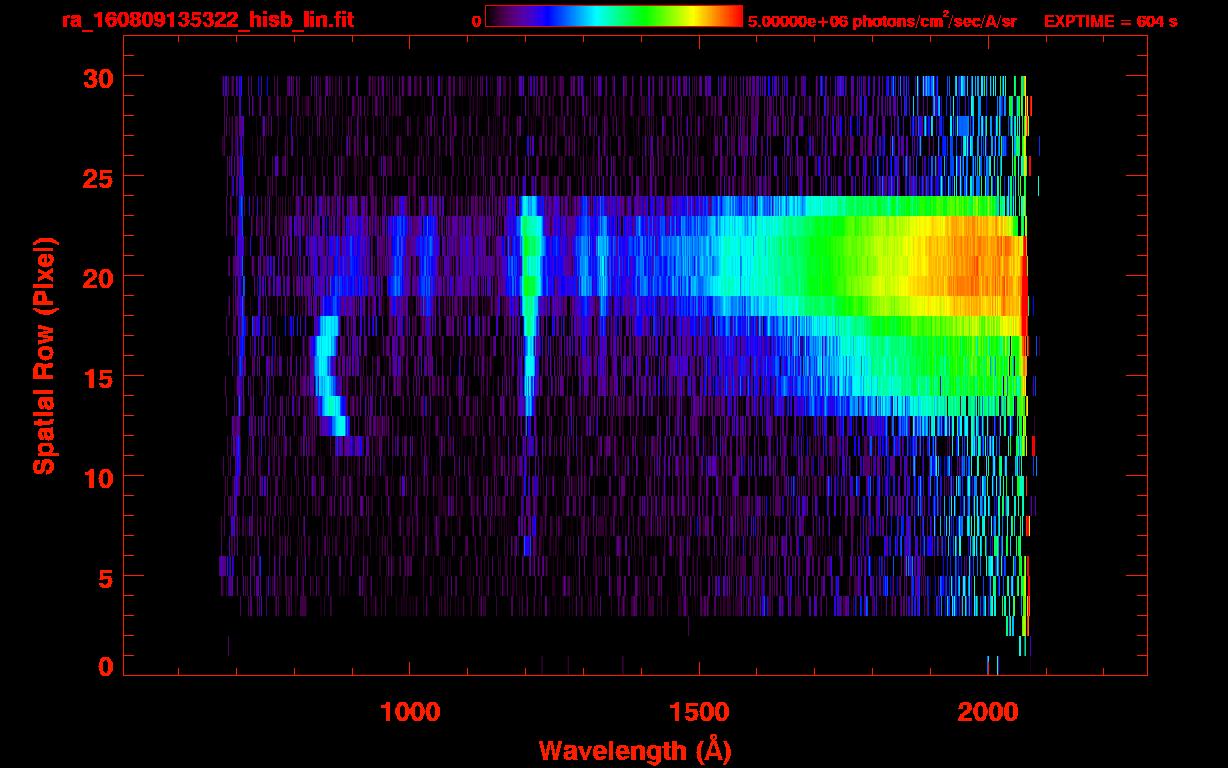This screenshot has height=768, width=1228.
Task: Click the colorbar minimum label 0
Action: tap(477, 21)
